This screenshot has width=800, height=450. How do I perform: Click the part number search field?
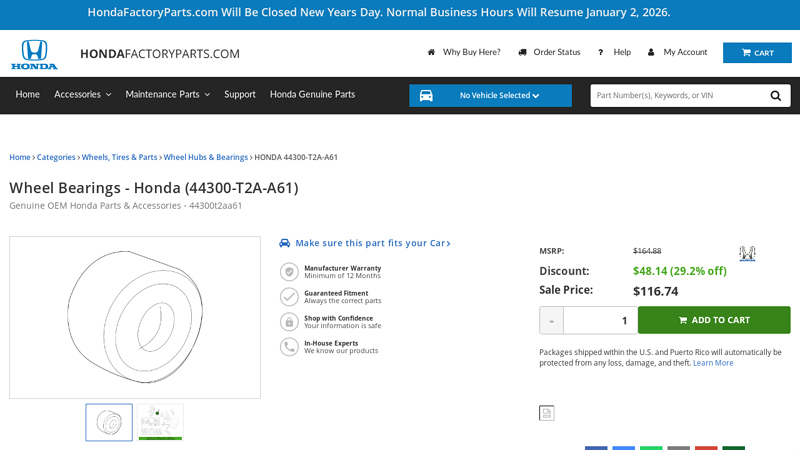[x=675, y=96]
